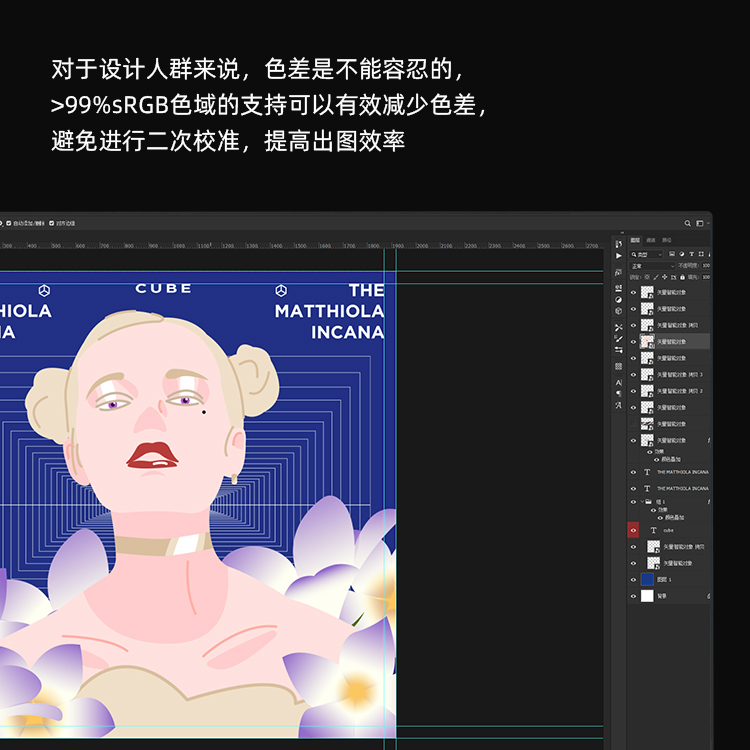Open the Actions panel play icon
The height and width of the screenshot is (750, 750).
619,256
